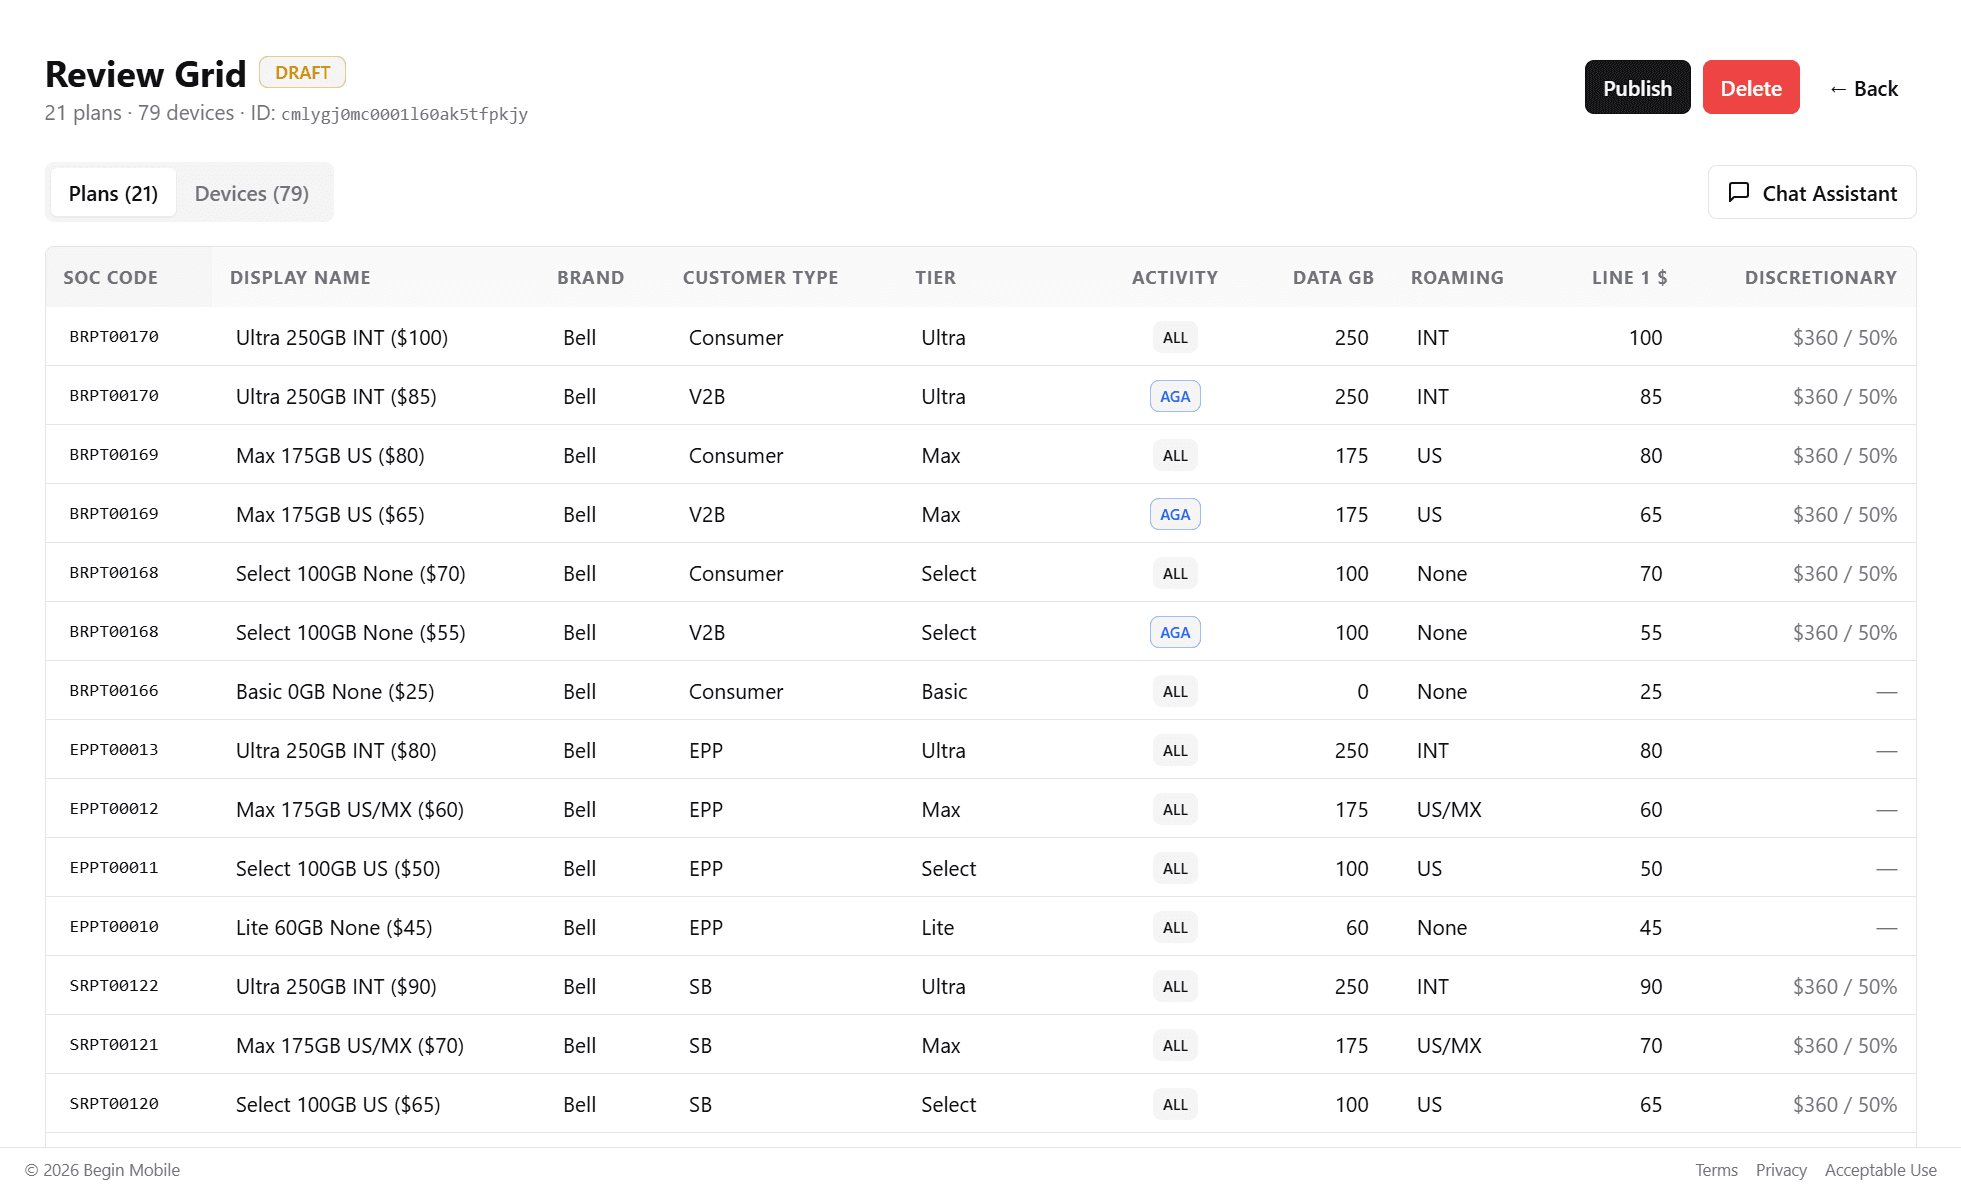Sort the table by SOC CODE header
1961x1191 pixels.
tap(110, 277)
